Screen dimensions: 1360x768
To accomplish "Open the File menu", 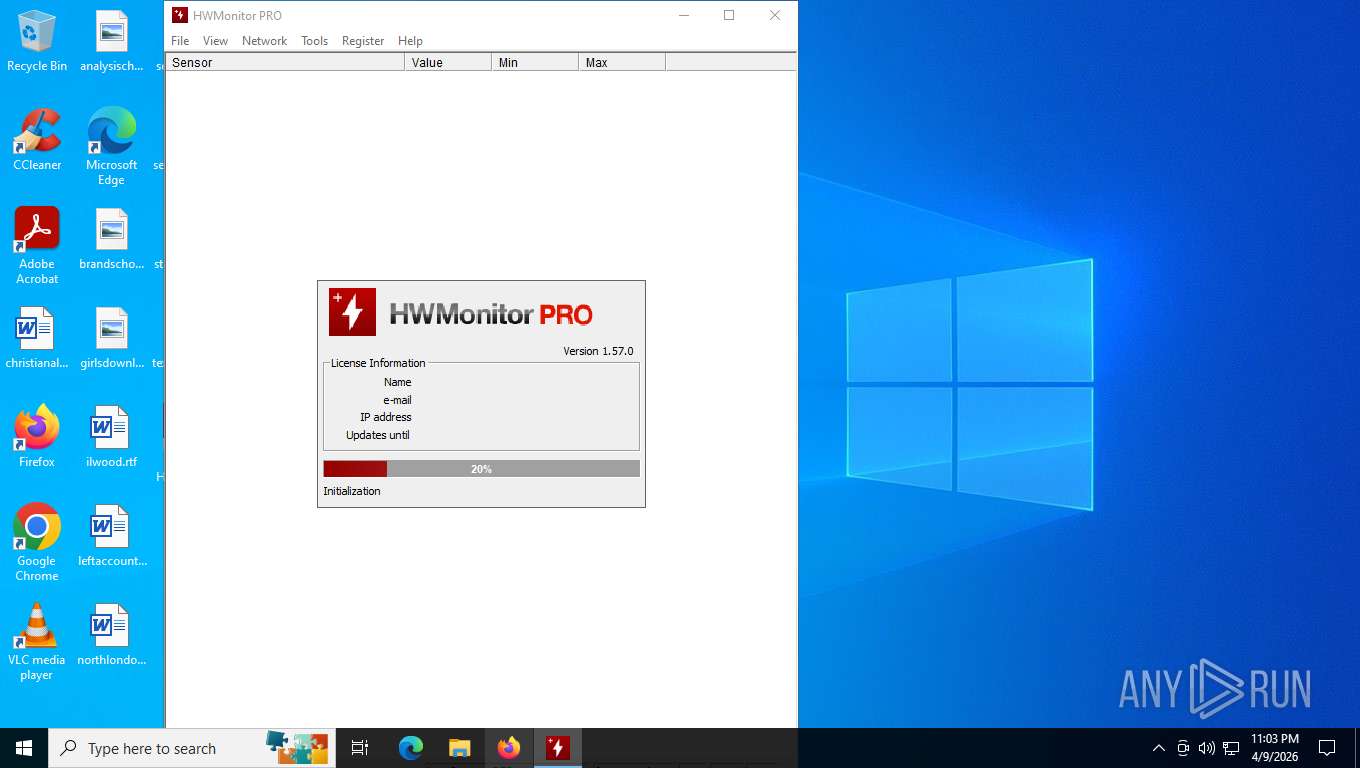I will click(x=180, y=41).
